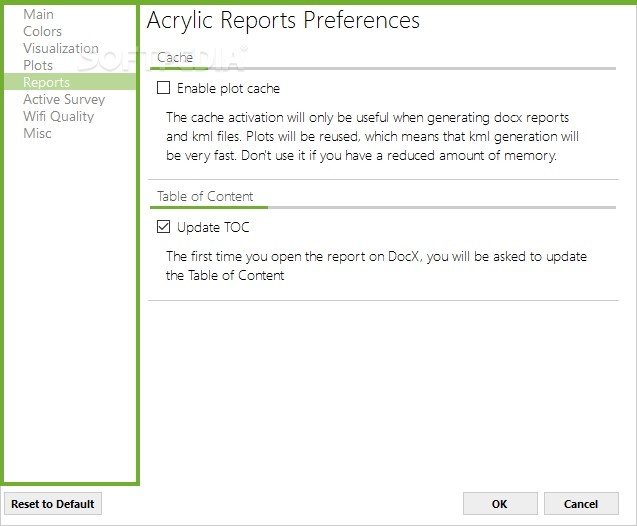Click the Cache section header
Image resolution: width=637 pixels, height=526 pixels.
coord(175,58)
